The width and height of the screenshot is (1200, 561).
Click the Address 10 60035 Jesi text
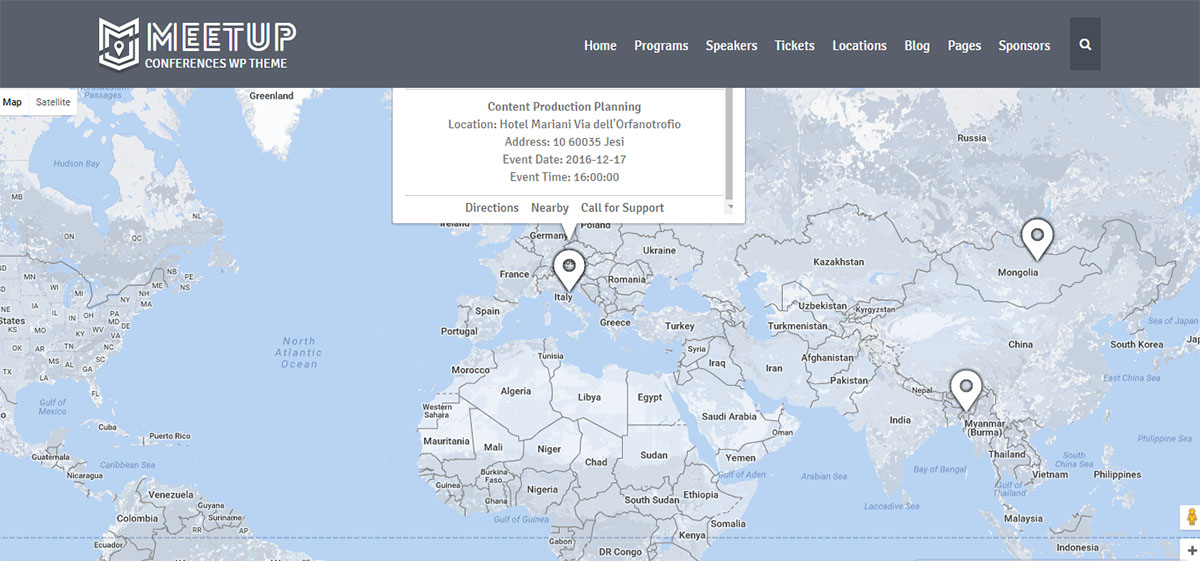pyautogui.click(x=564, y=142)
